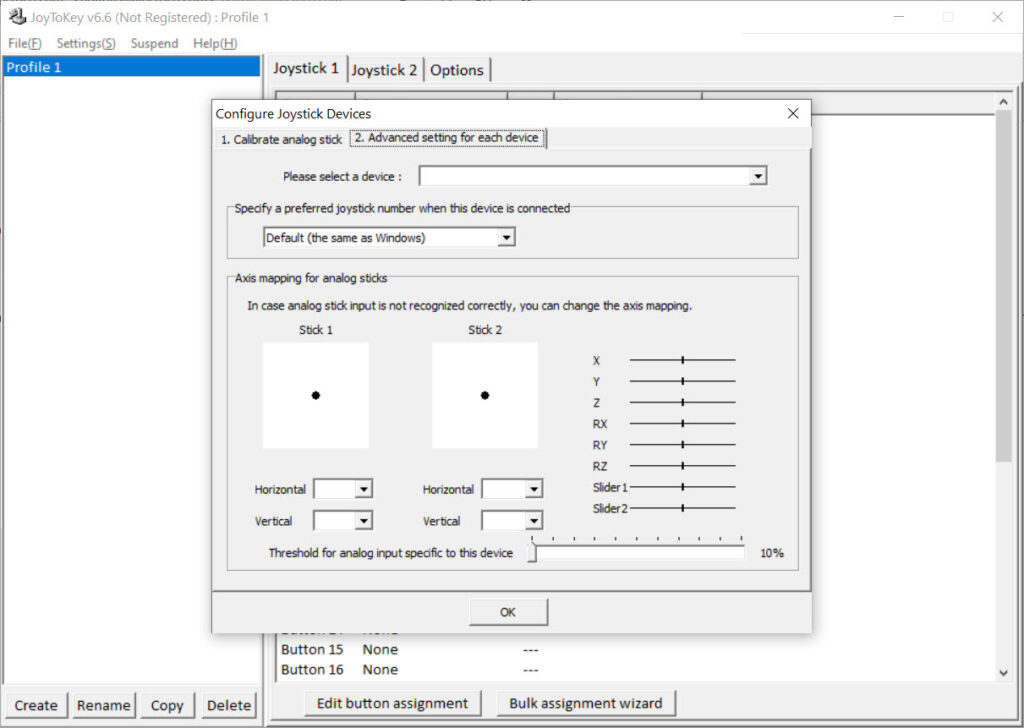Click the Stick 1 preview pad

tap(315, 395)
